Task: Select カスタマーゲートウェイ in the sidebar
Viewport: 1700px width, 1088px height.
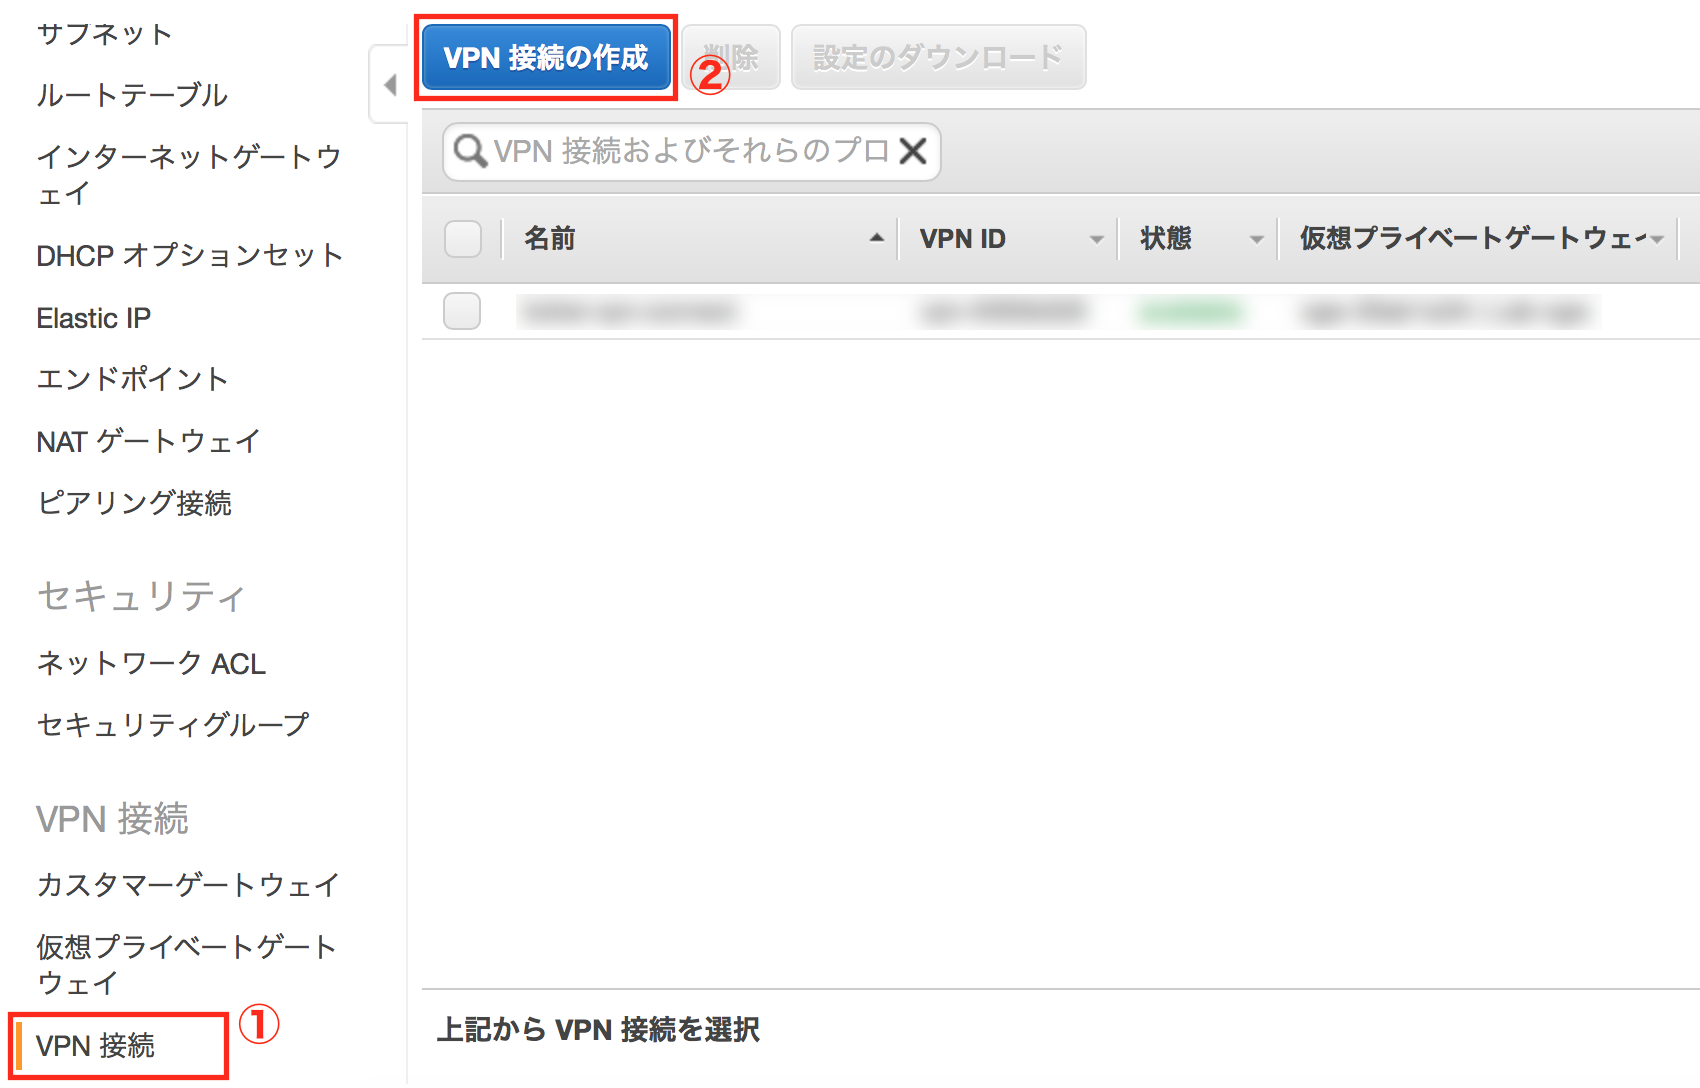Action: (186, 884)
